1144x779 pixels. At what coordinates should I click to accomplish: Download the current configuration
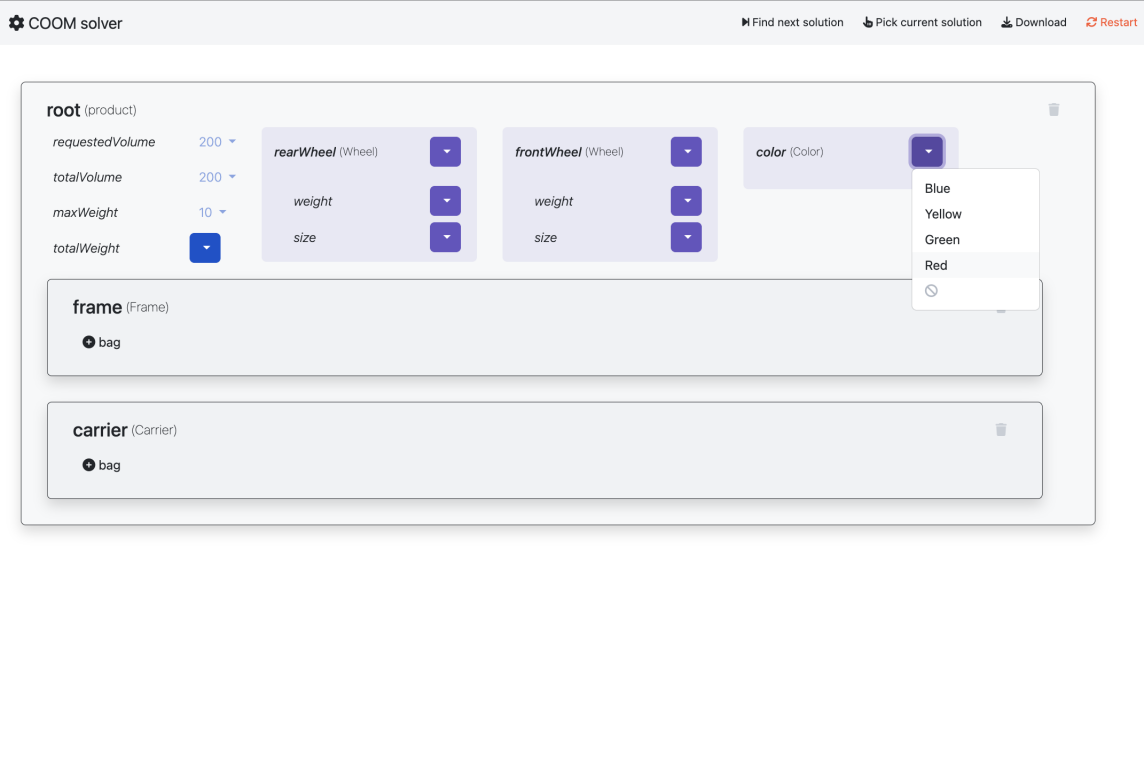pyautogui.click(x=1033, y=22)
